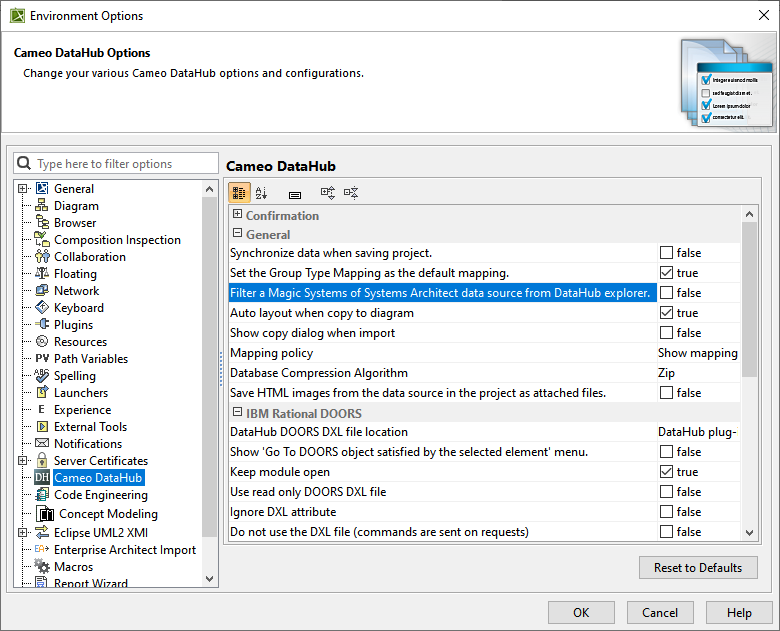Click the Spelling ABC icon
Screen dimensions: 780x631
click(x=42, y=375)
